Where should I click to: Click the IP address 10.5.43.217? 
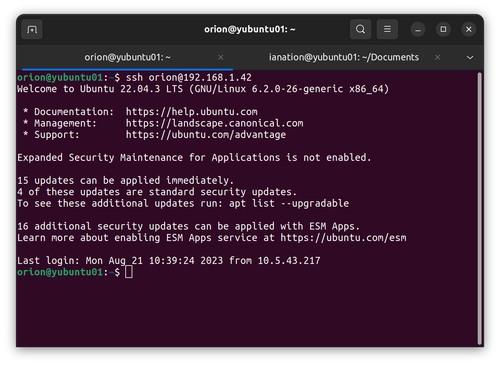[289, 261]
